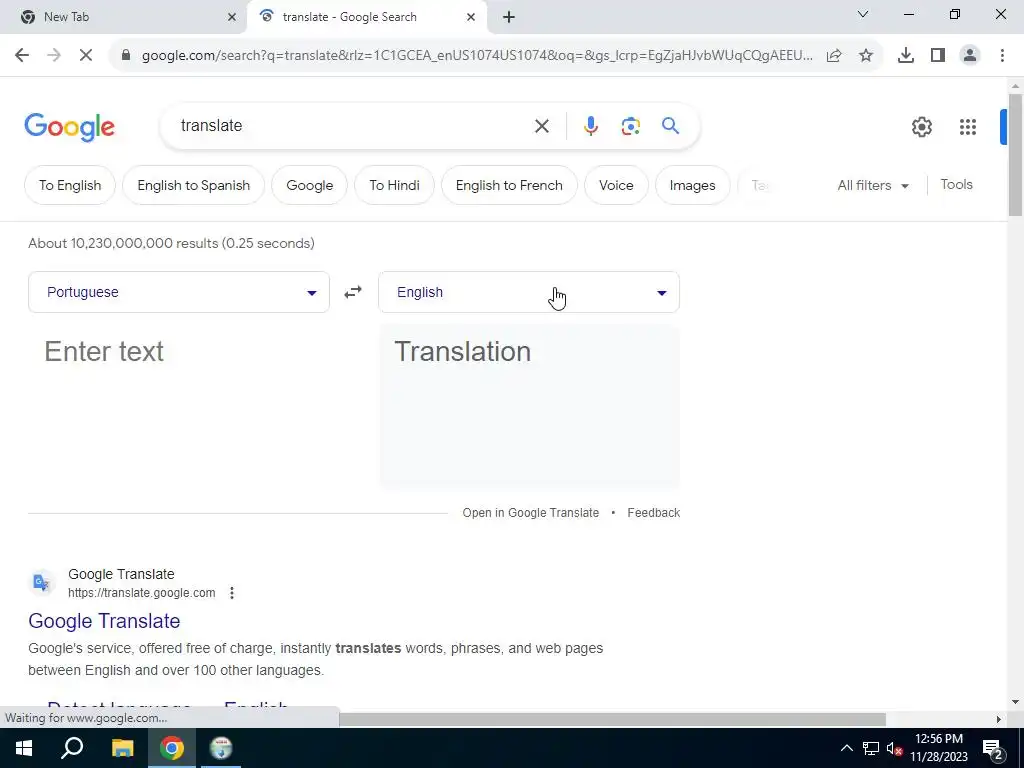Submit search with the magnifying glass icon
The width and height of the screenshot is (1024, 768).
click(671, 126)
